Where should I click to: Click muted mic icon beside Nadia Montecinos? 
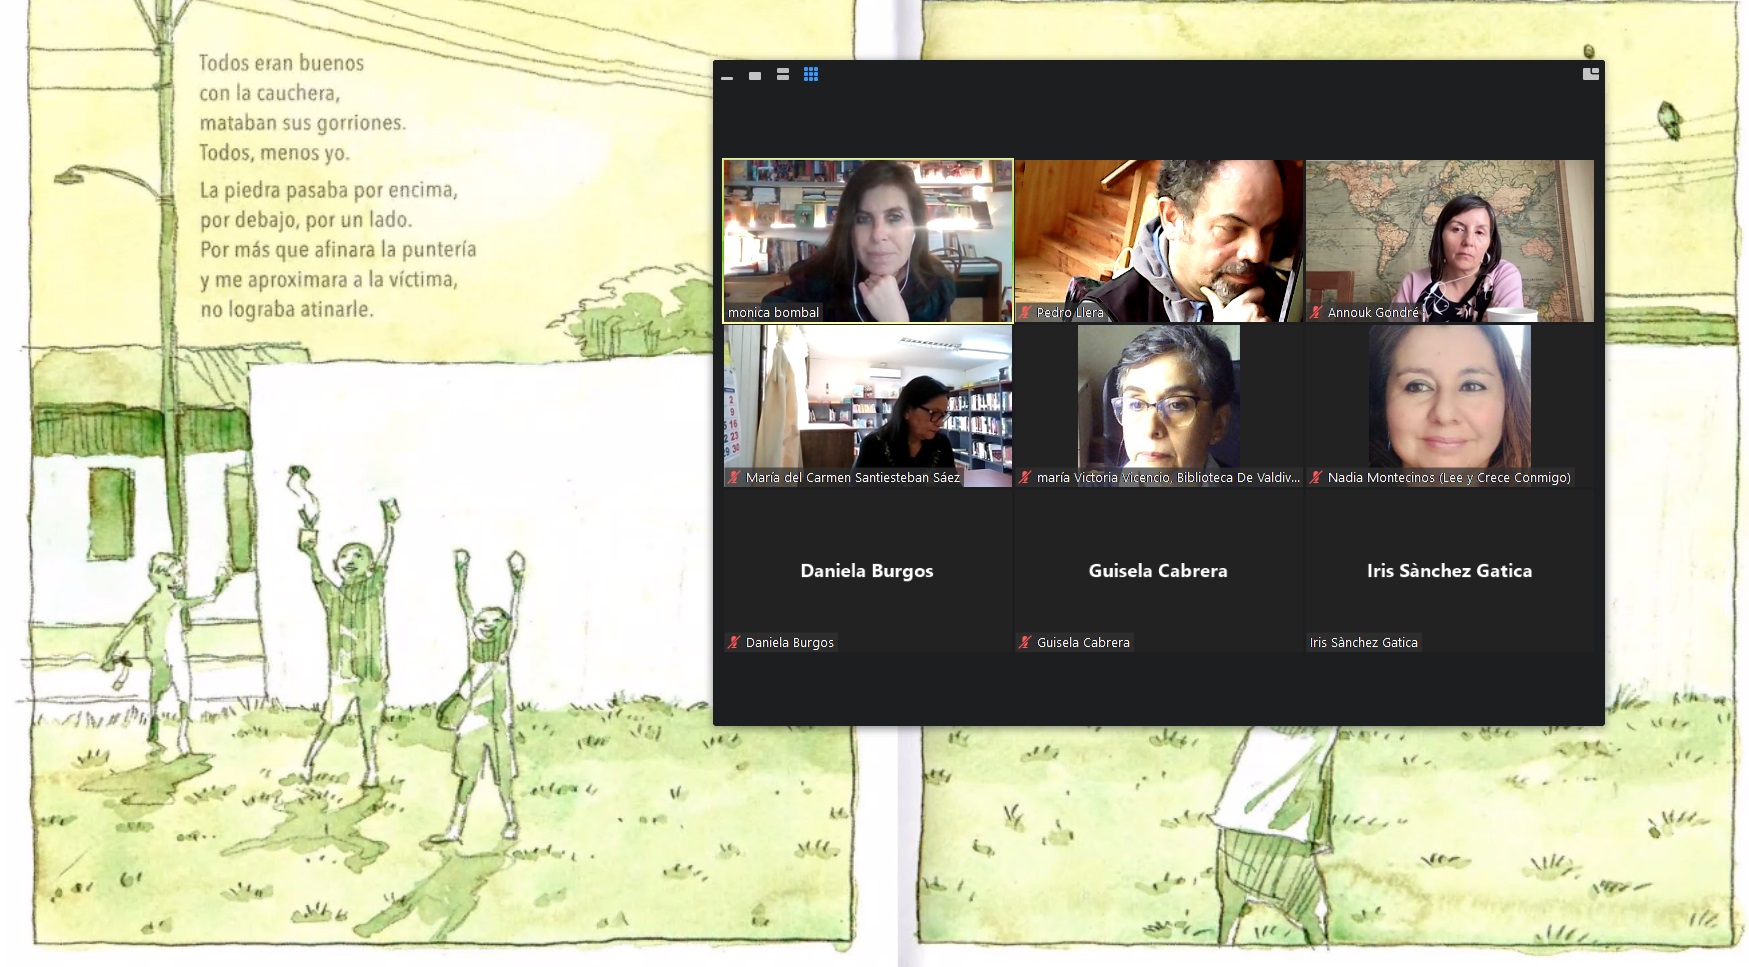[1316, 478]
